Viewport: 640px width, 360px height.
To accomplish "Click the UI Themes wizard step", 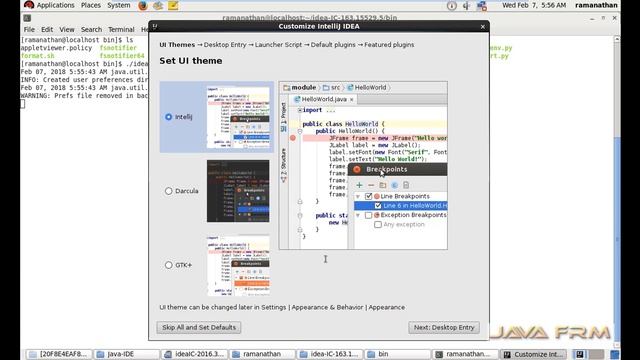I will point(177,45).
